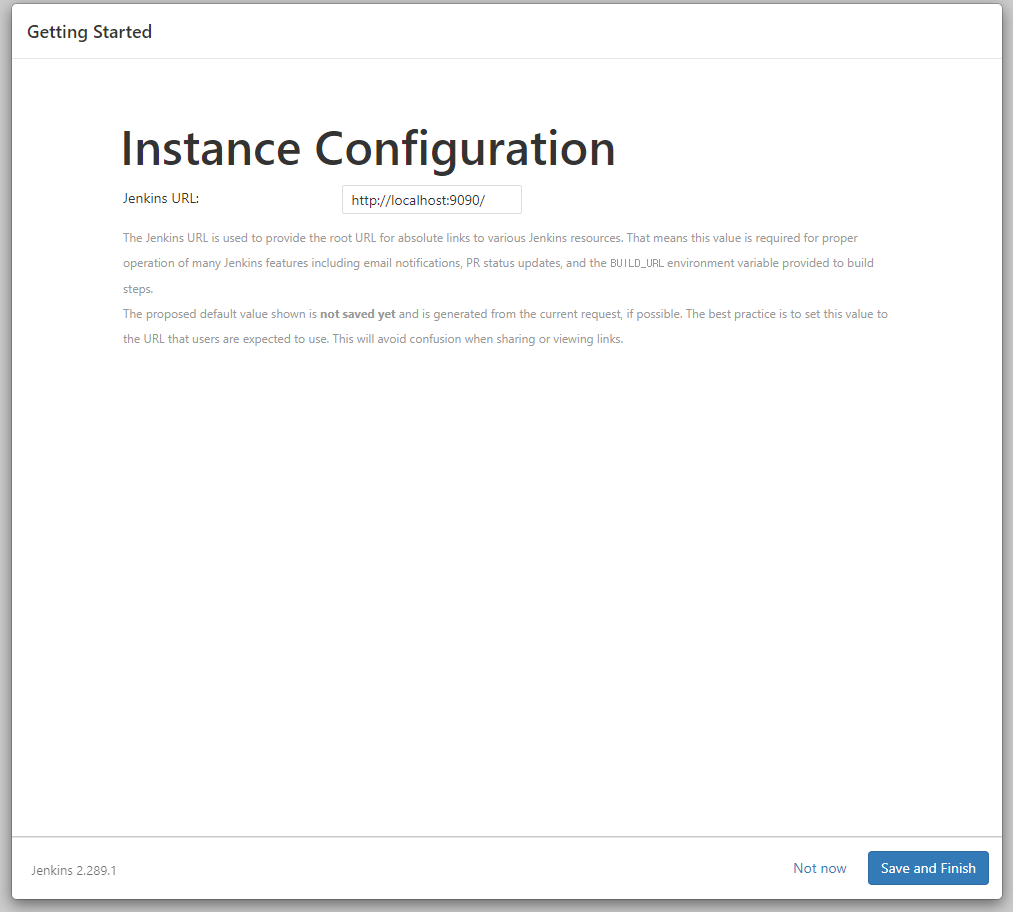Click the Getting Started title text
Screen dimensions: 1013x912
coord(89,32)
